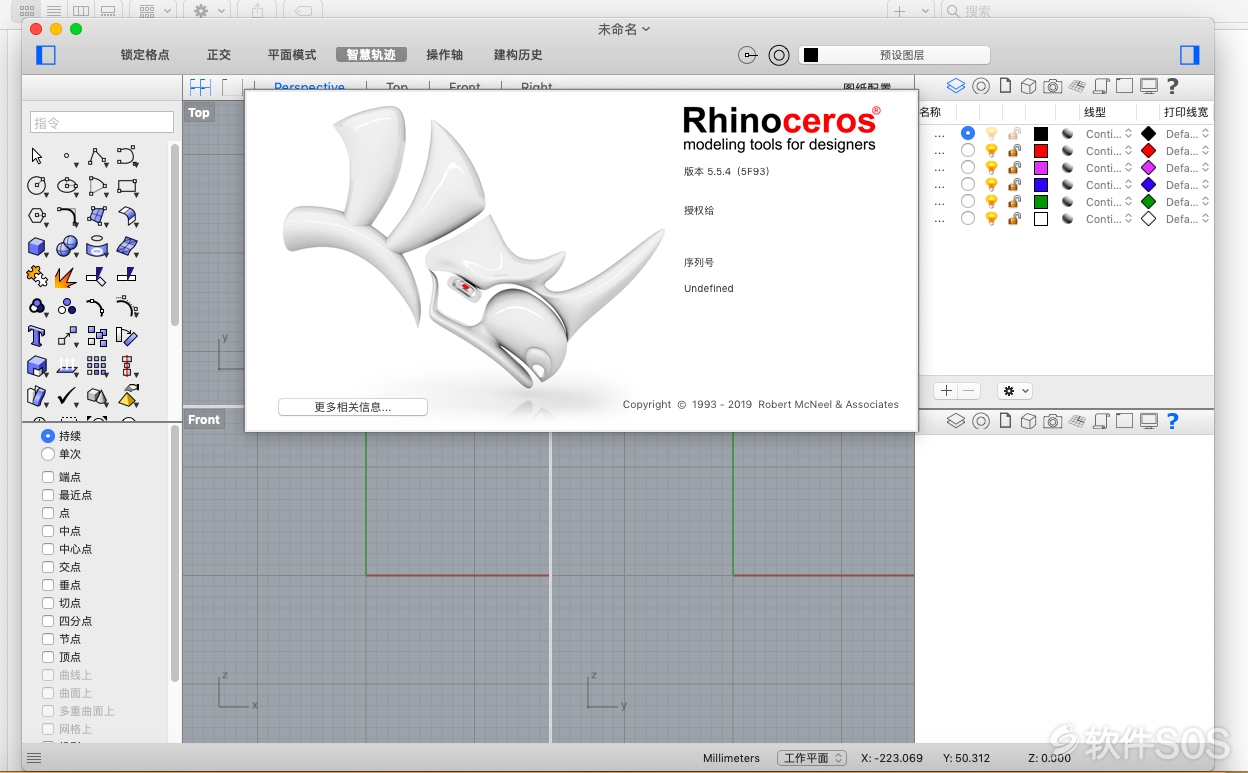
Task: Toggle 平面模式 planar mode
Action: (x=292, y=55)
